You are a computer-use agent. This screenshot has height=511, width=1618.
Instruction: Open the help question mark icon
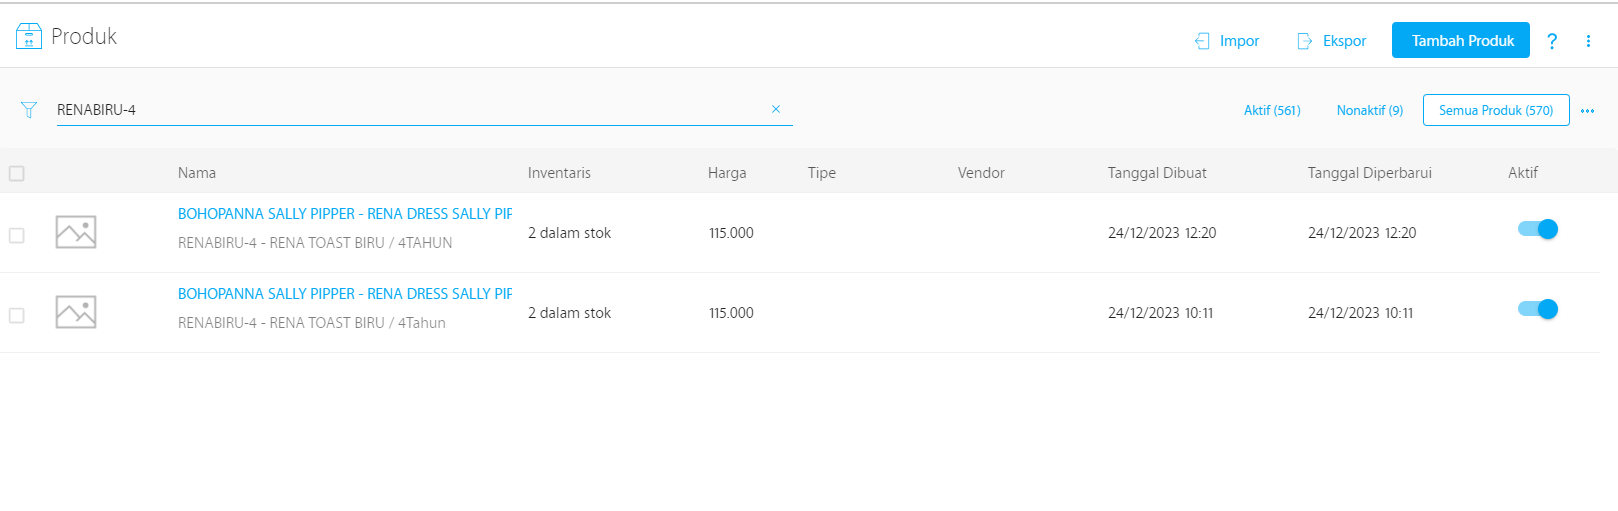coord(1551,41)
